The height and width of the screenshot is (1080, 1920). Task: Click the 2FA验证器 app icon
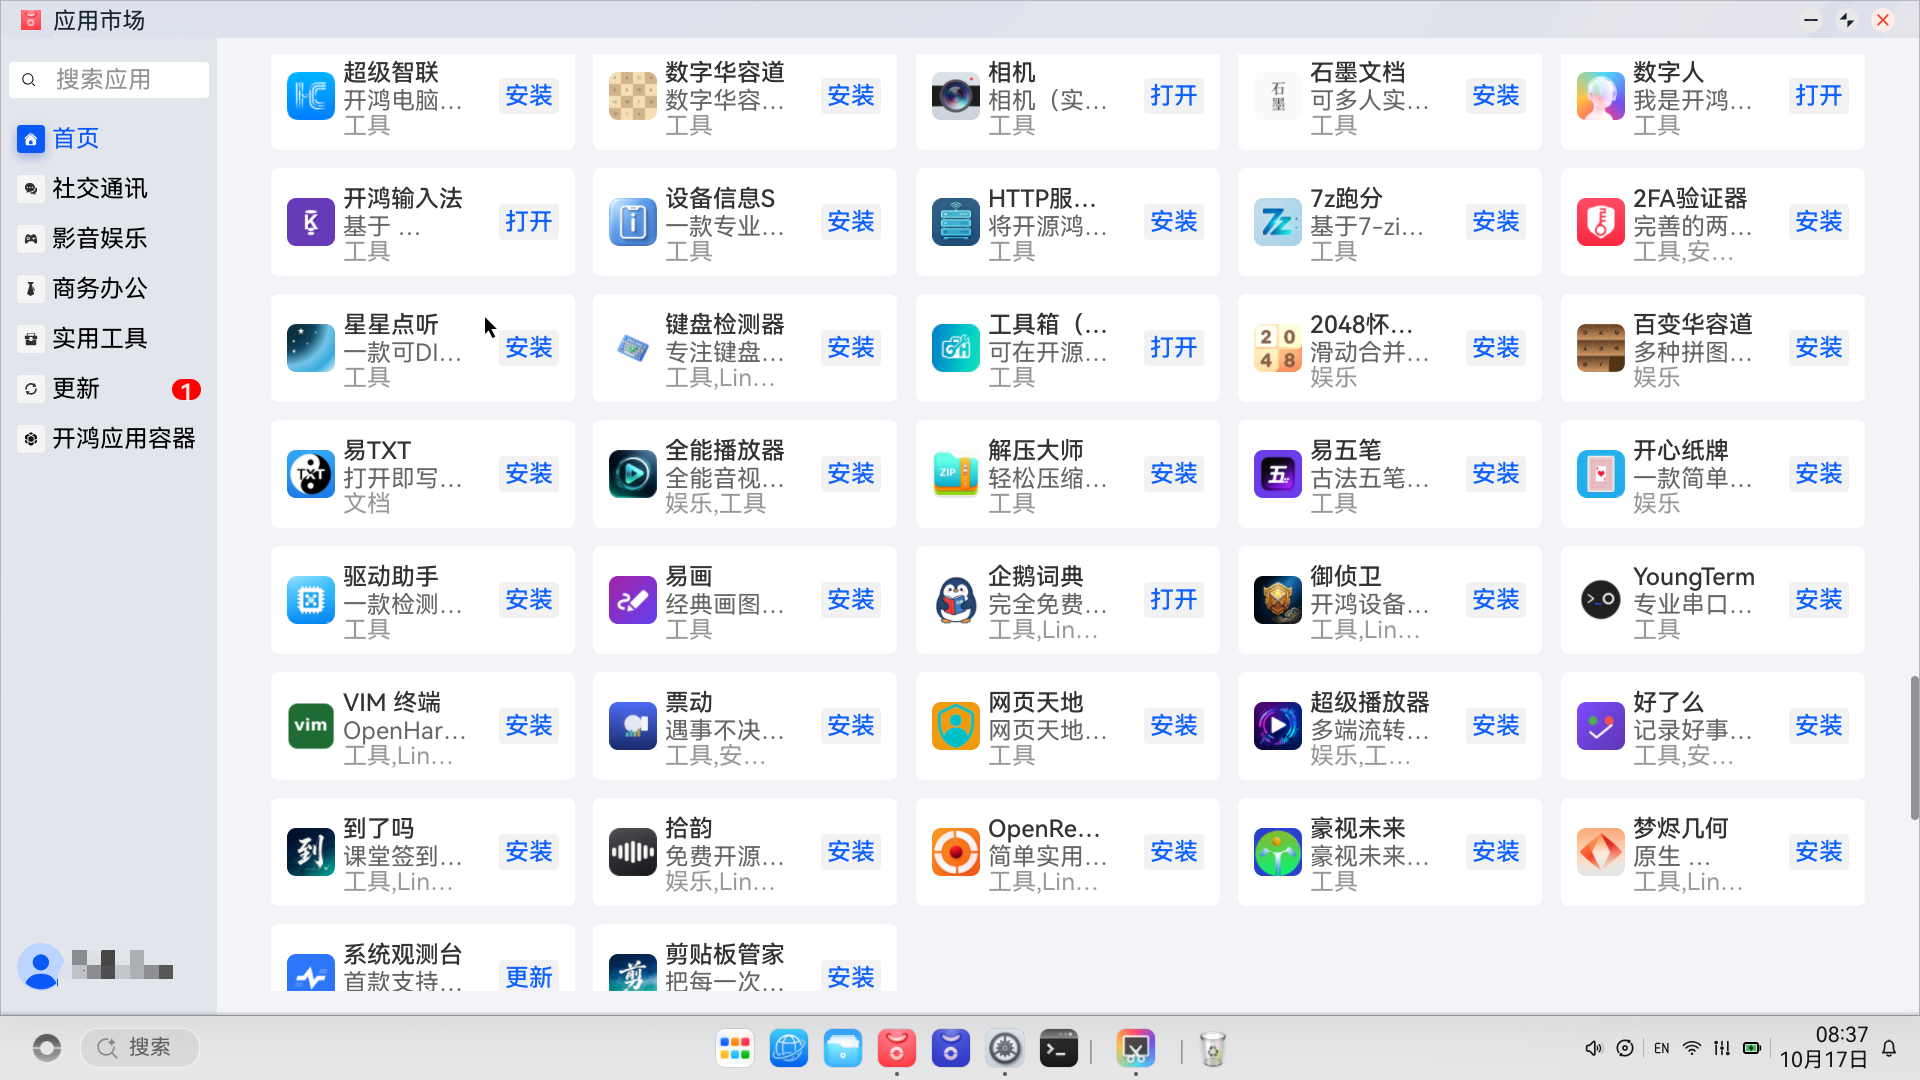pos(1601,222)
